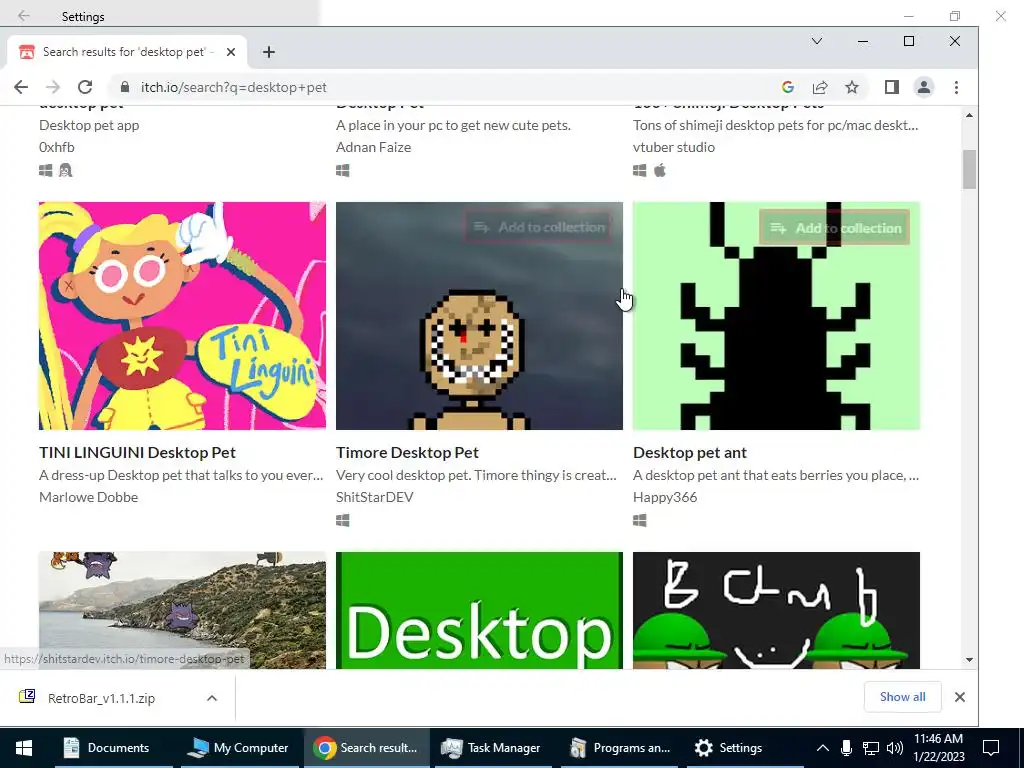Click the Windows platform icon under 0xhfb
1024x768 pixels.
(x=46, y=170)
